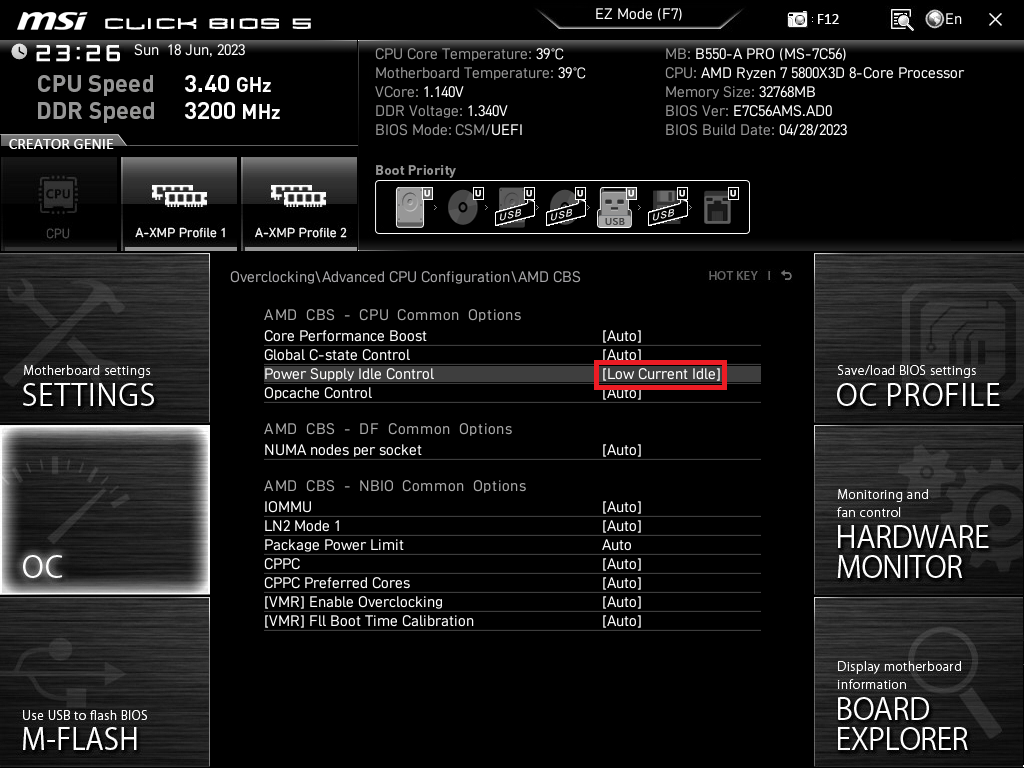
Task: Open [VMR] Fll Boot Time Calibration value
Action: 622,621
